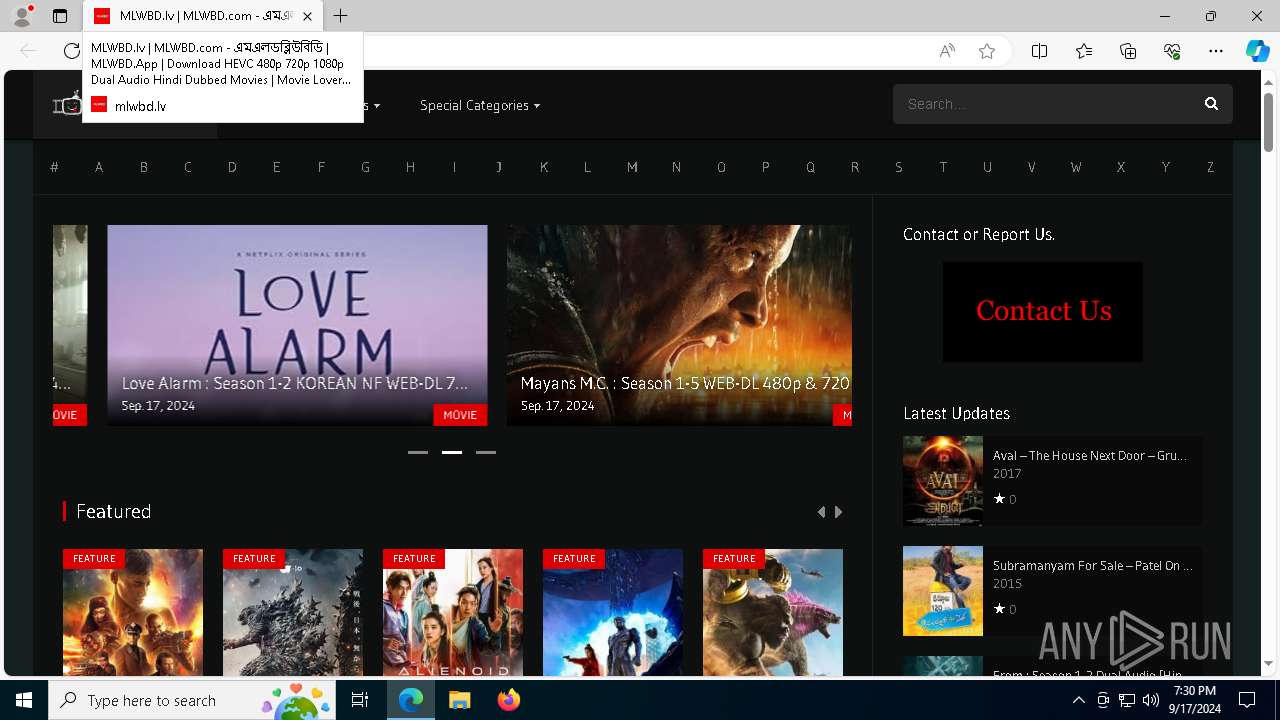This screenshot has height=720, width=1280.
Task: Open the Favorites list icon
Action: pos(1084,51)
